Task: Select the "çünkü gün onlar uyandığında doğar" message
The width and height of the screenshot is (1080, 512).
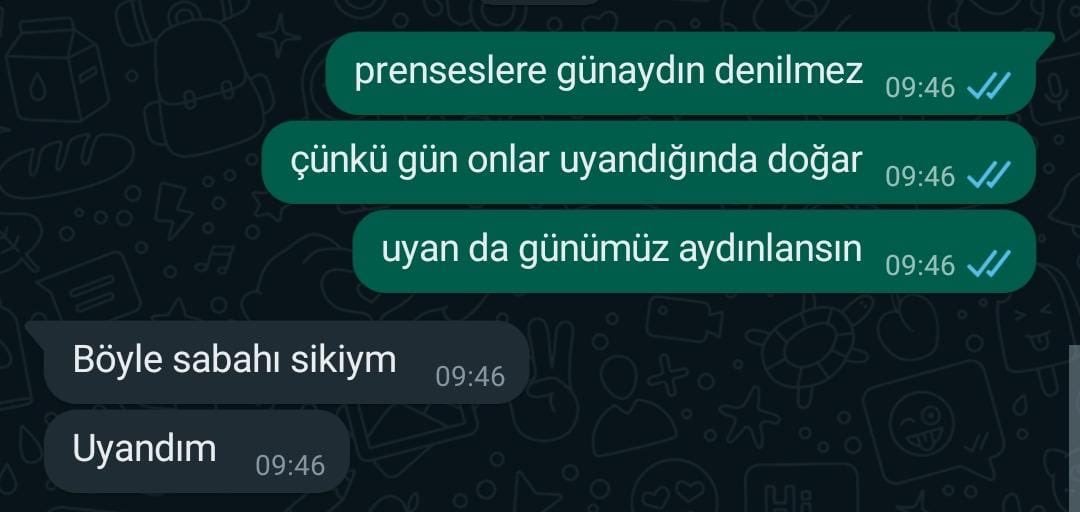Action: 649,163
